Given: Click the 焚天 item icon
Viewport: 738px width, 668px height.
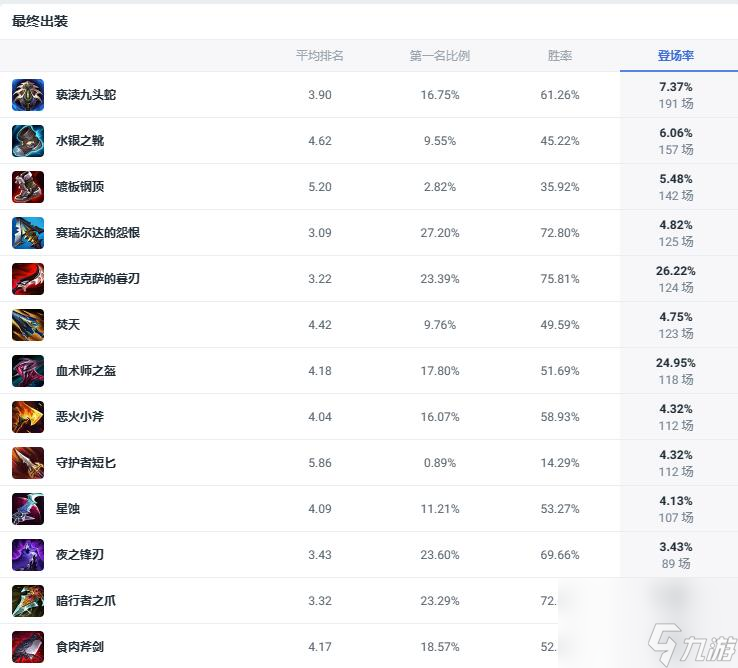Looking at the screenshot, I should (28, 325).
